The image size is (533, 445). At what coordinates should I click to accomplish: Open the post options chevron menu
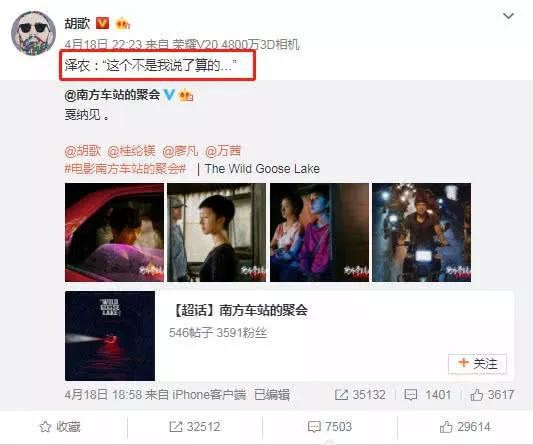pyautogui.click(x=508, y=16)
